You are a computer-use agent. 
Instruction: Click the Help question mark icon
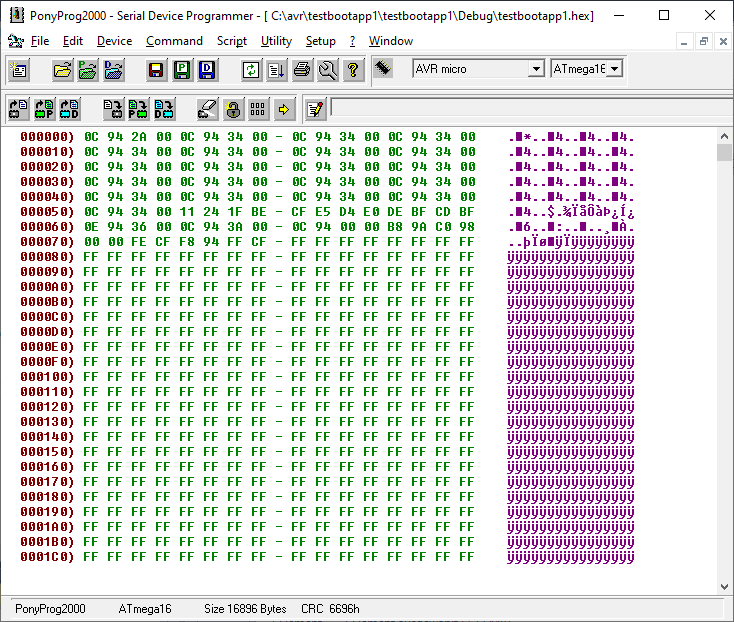pos(353,70)
